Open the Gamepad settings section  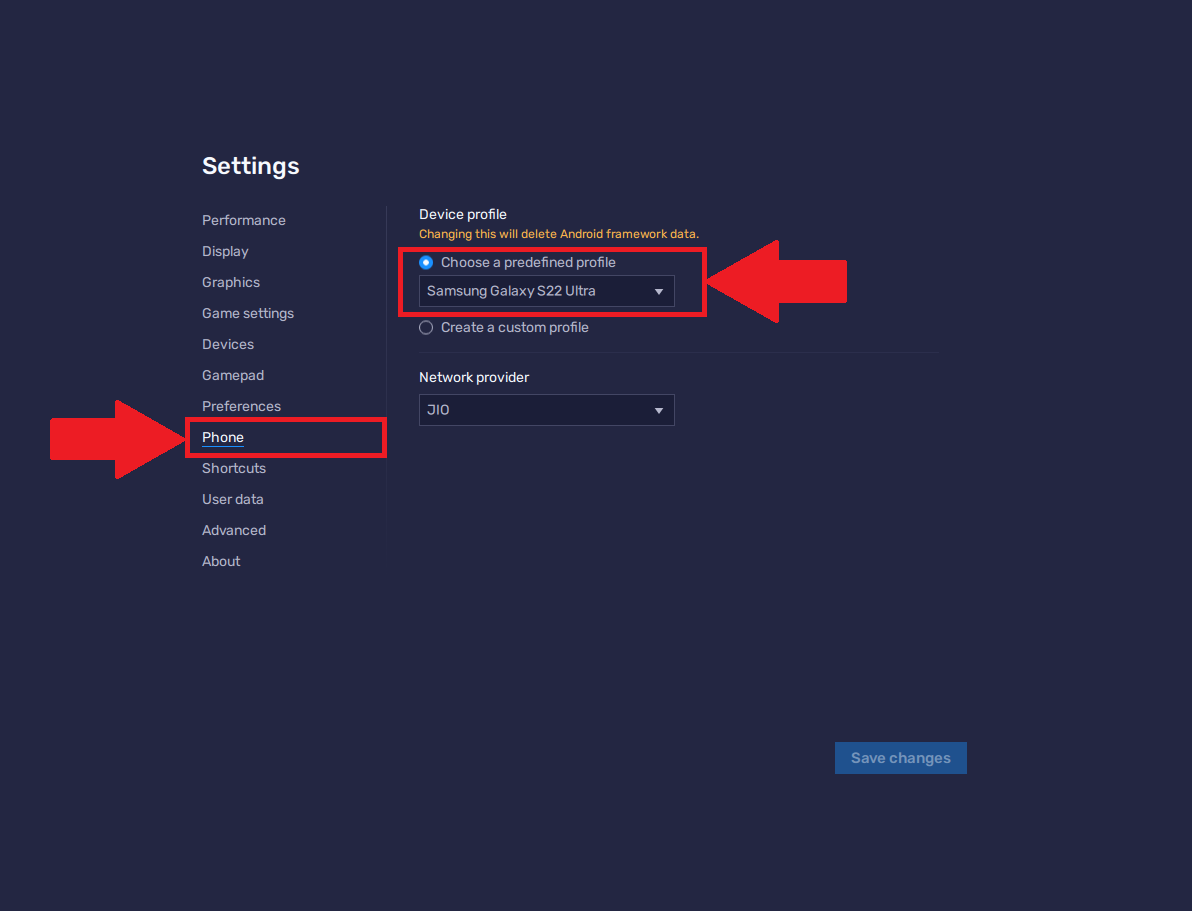pos(233,375)
